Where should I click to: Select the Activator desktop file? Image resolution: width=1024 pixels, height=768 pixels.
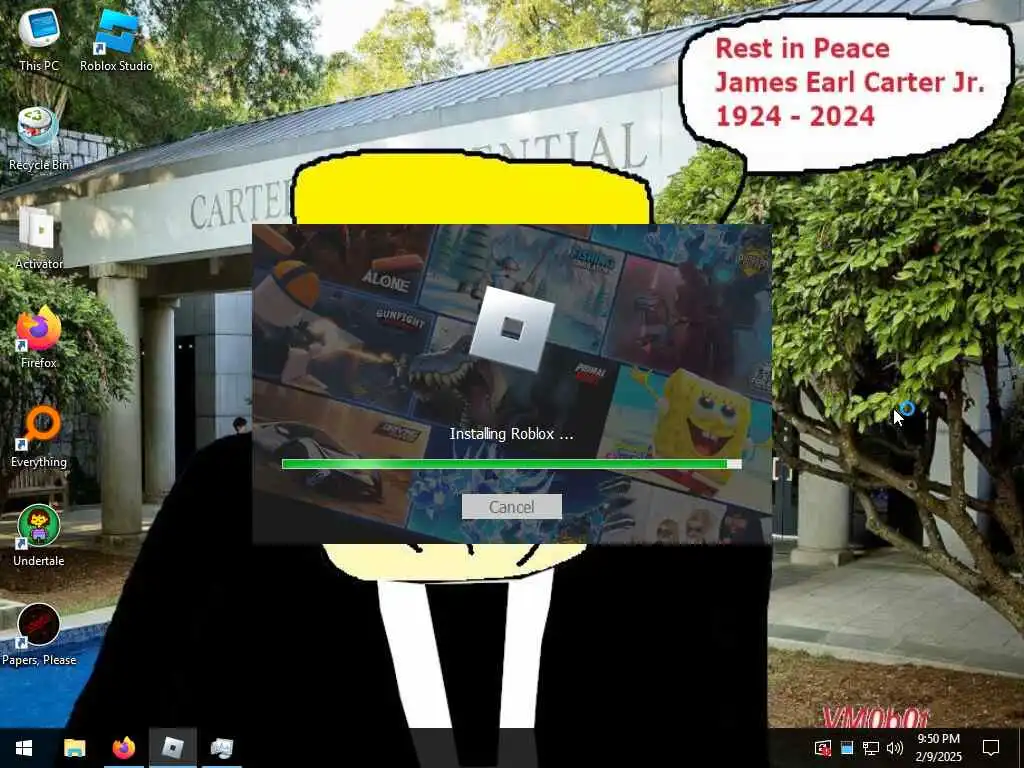[39, 238]
